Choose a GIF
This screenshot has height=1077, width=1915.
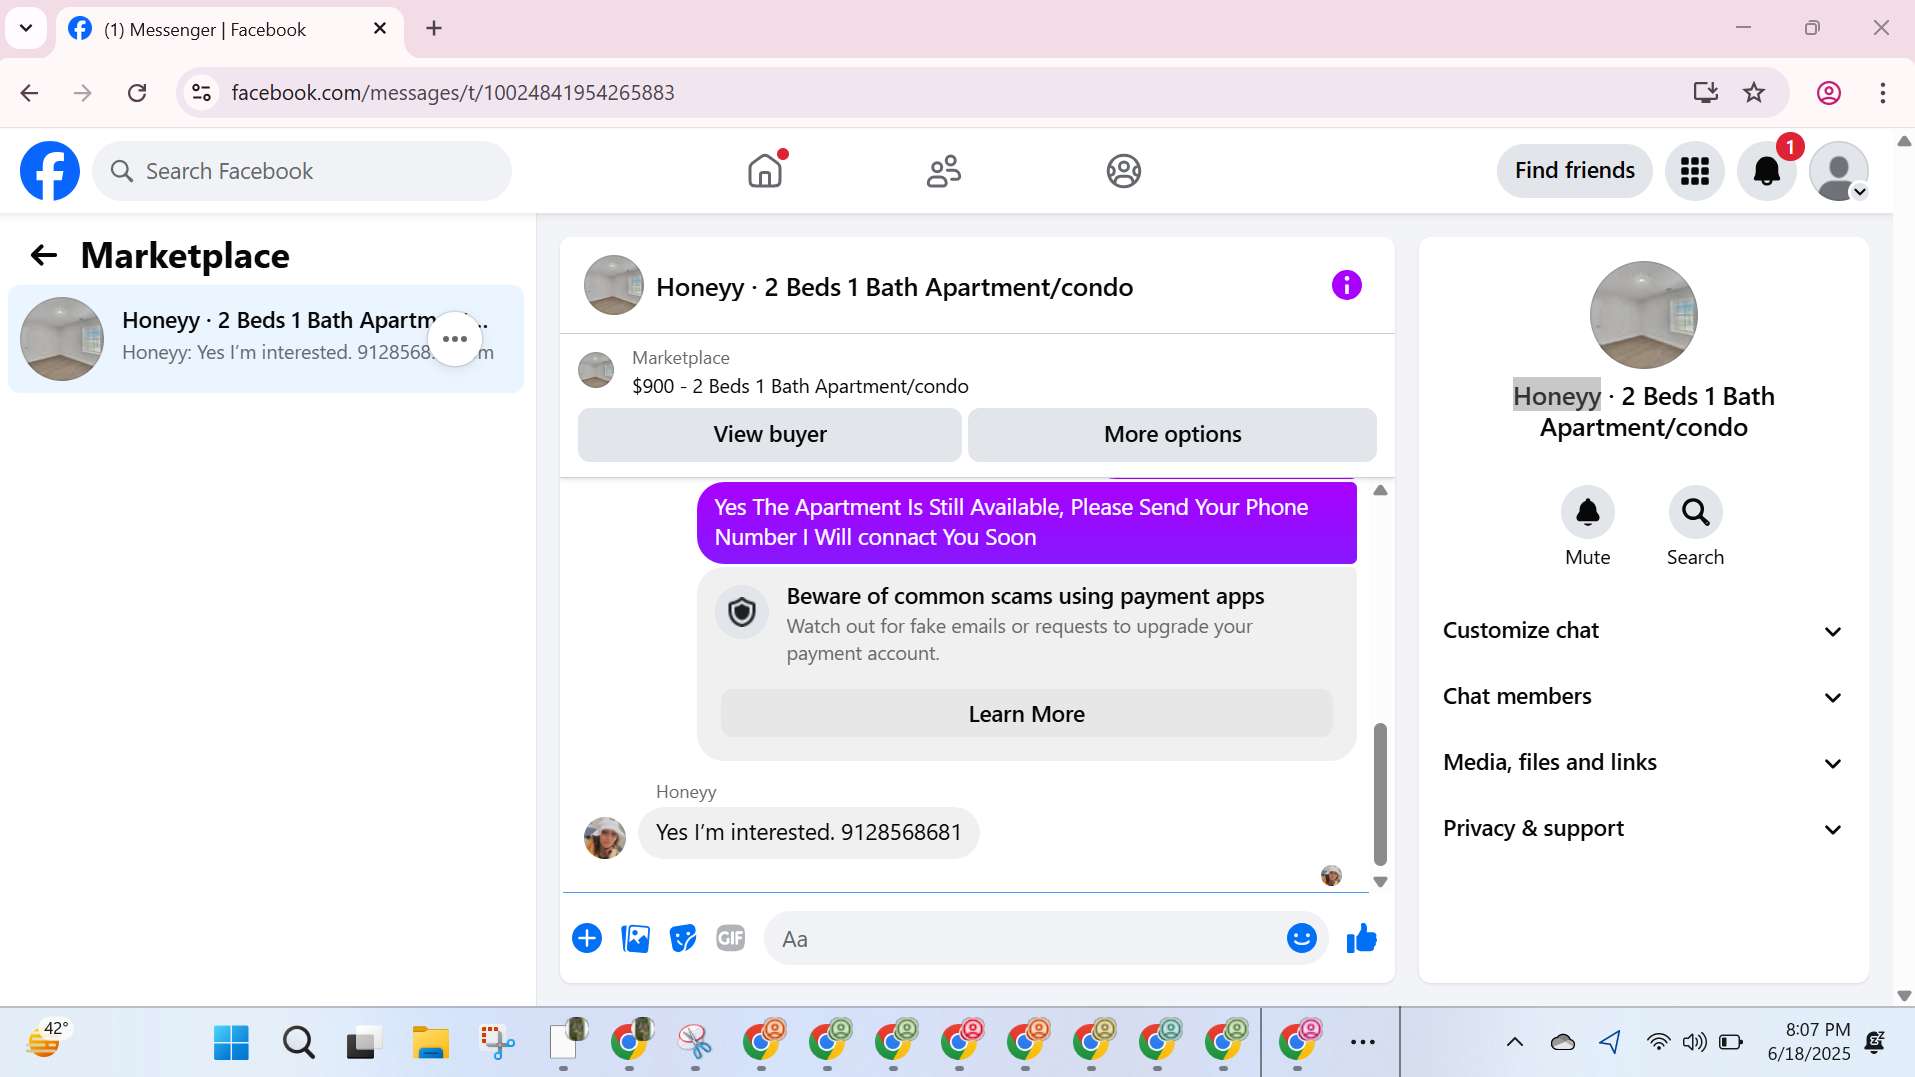[731, 938]
